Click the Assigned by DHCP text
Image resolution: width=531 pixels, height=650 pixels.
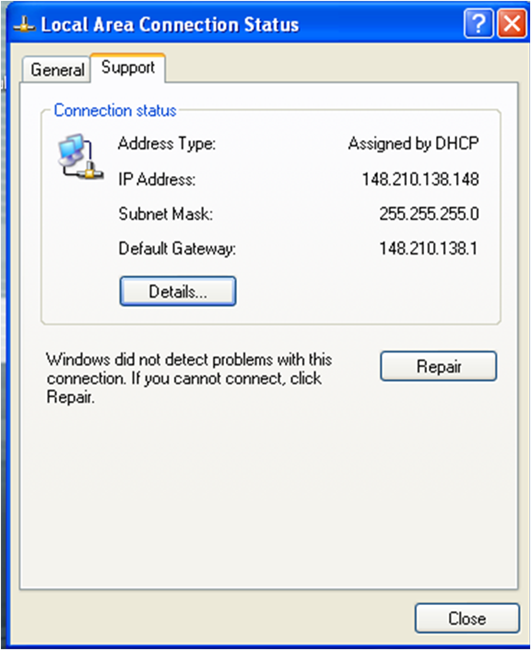pyautogui.click(x=414, y=143)
